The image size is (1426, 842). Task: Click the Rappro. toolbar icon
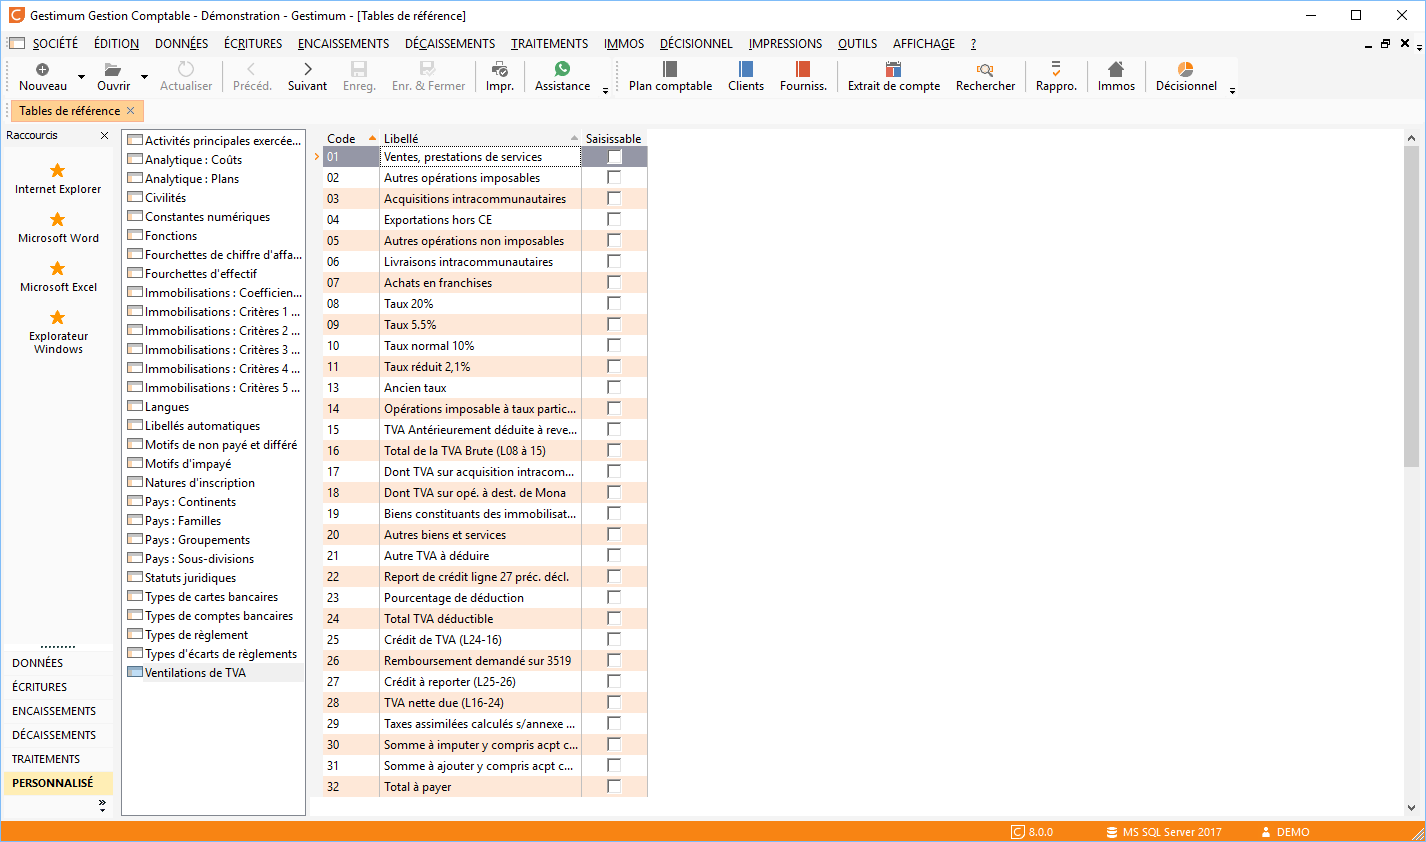1056,69
